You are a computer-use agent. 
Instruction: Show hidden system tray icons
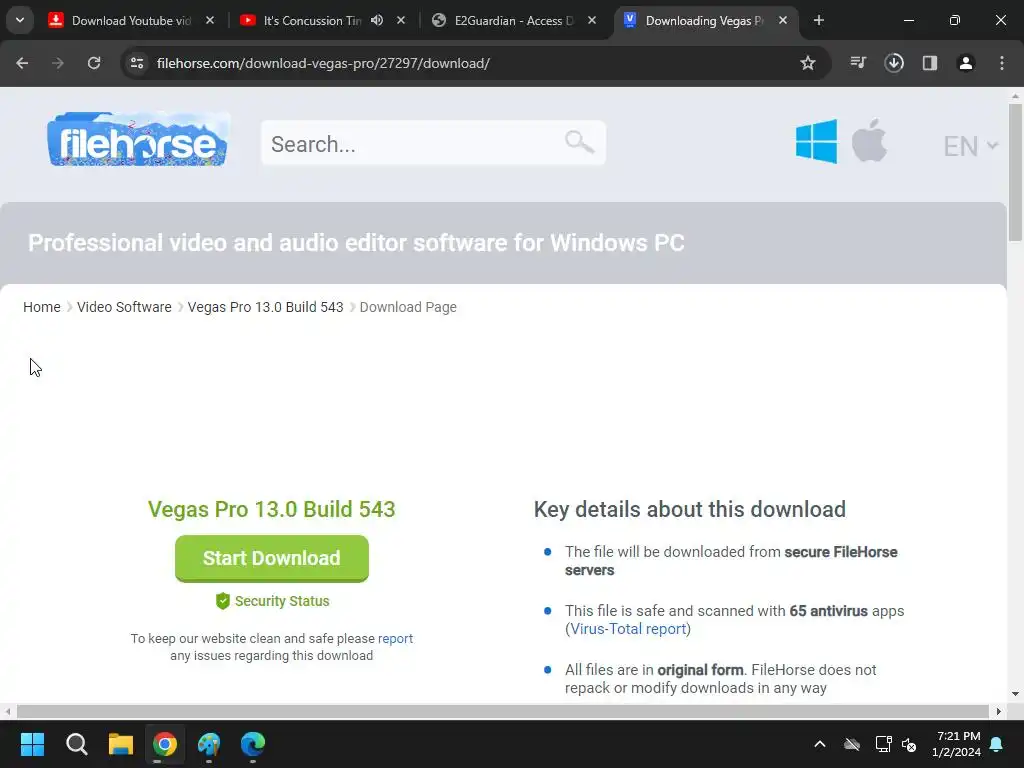[820, 744]
